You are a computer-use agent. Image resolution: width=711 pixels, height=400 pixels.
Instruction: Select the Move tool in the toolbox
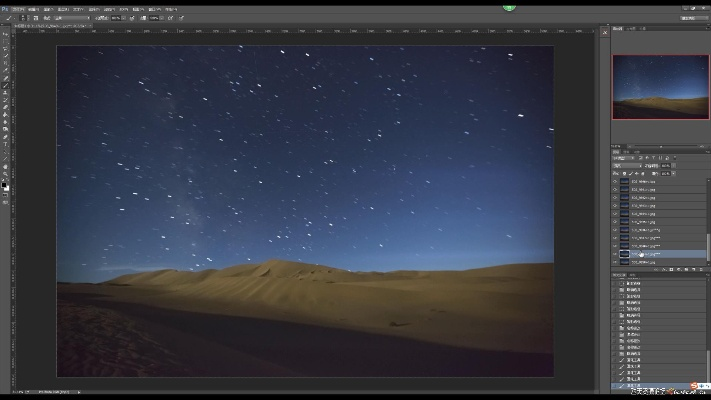[5, 34]
